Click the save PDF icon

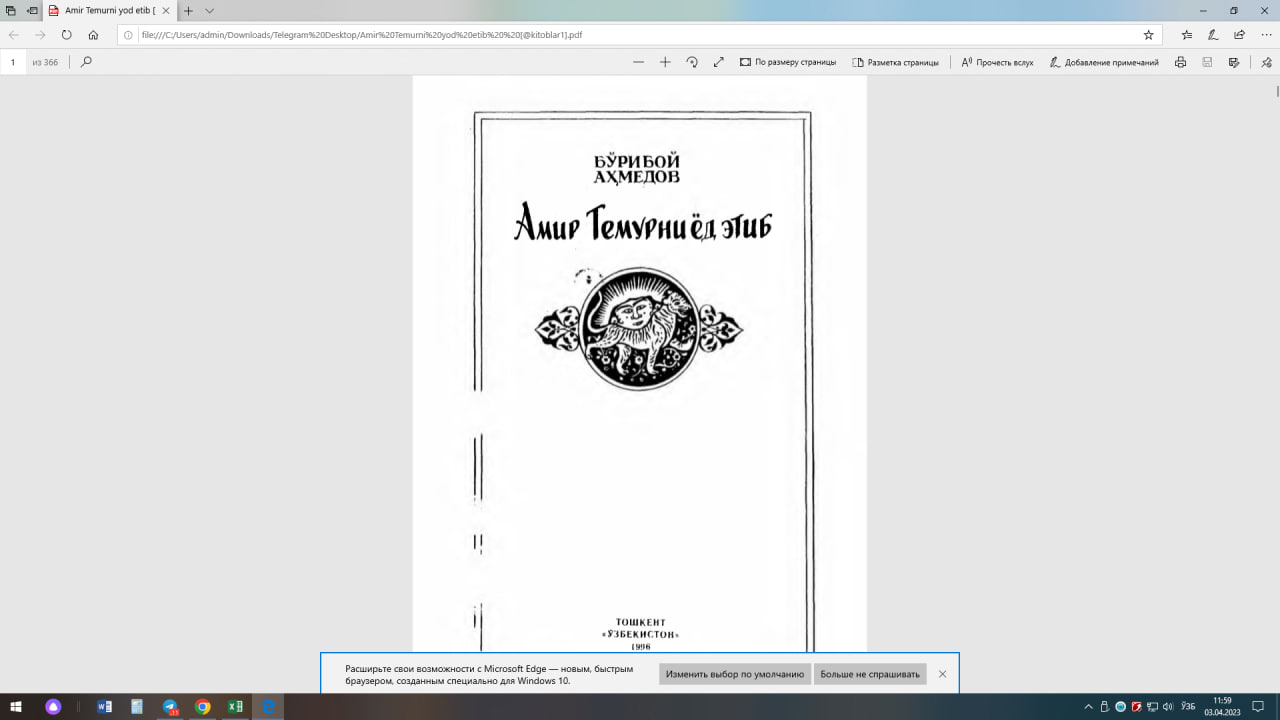coord(1207,62)
